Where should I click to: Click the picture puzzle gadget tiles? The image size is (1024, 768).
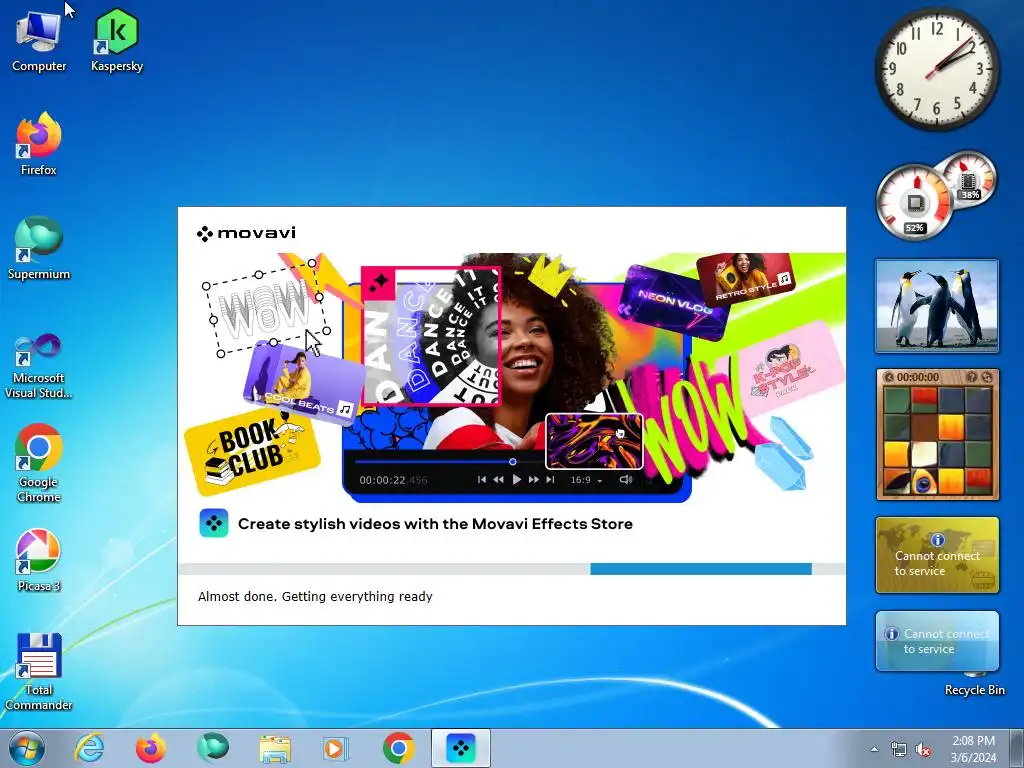[937, 441]
